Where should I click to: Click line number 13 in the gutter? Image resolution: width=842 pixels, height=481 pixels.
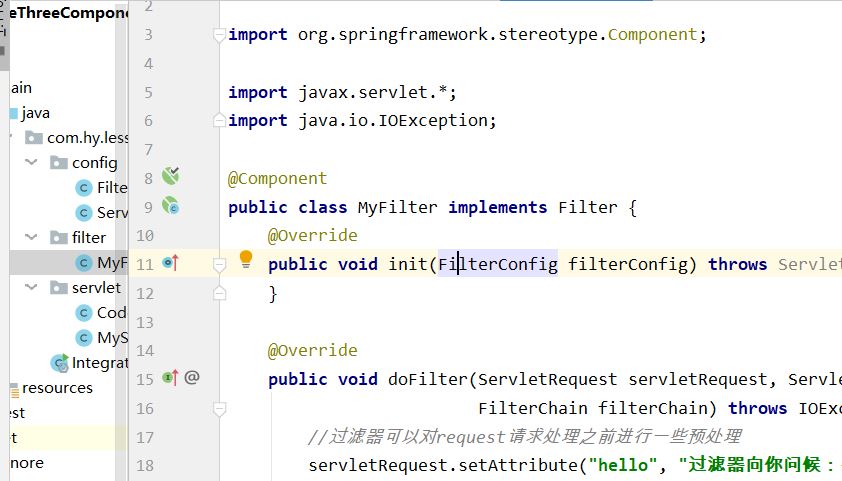coord(145,322)
